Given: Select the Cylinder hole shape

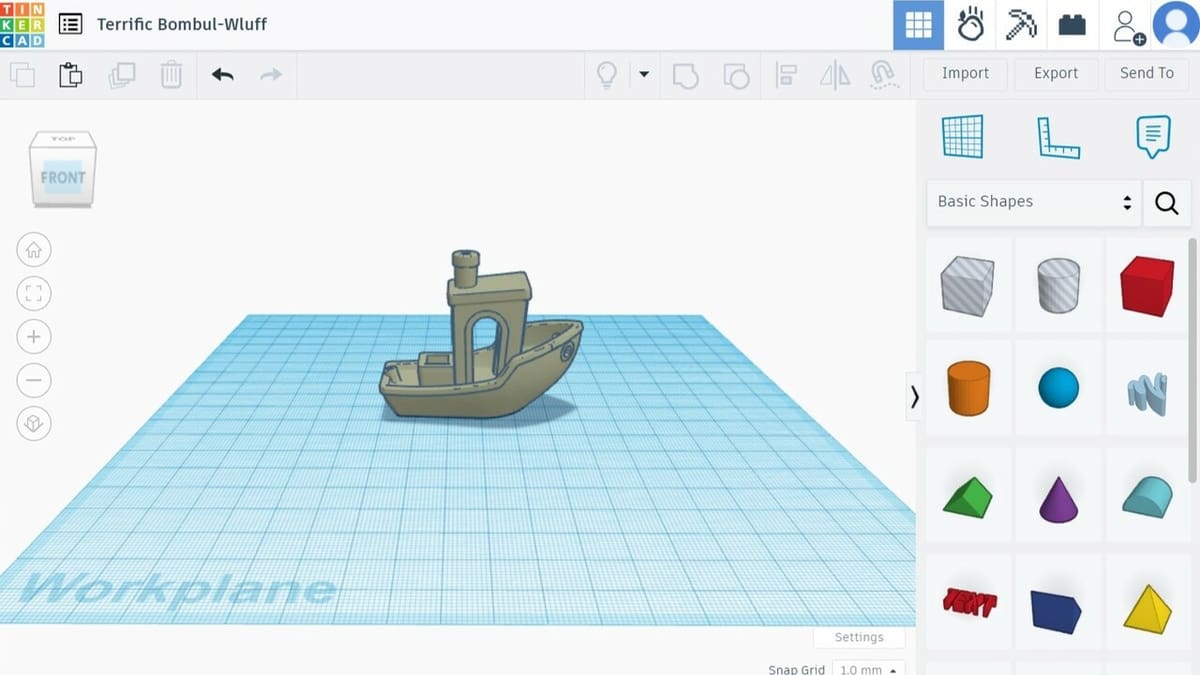Looking at the screenshot, I should click(x=1058, y=285).
